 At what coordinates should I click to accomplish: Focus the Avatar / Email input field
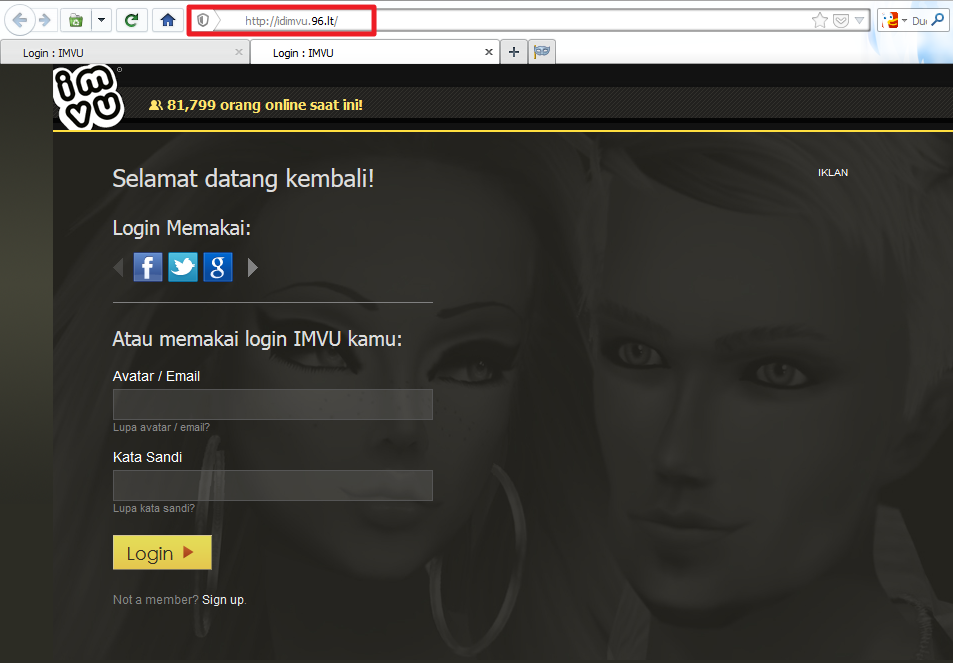point(273,405)
